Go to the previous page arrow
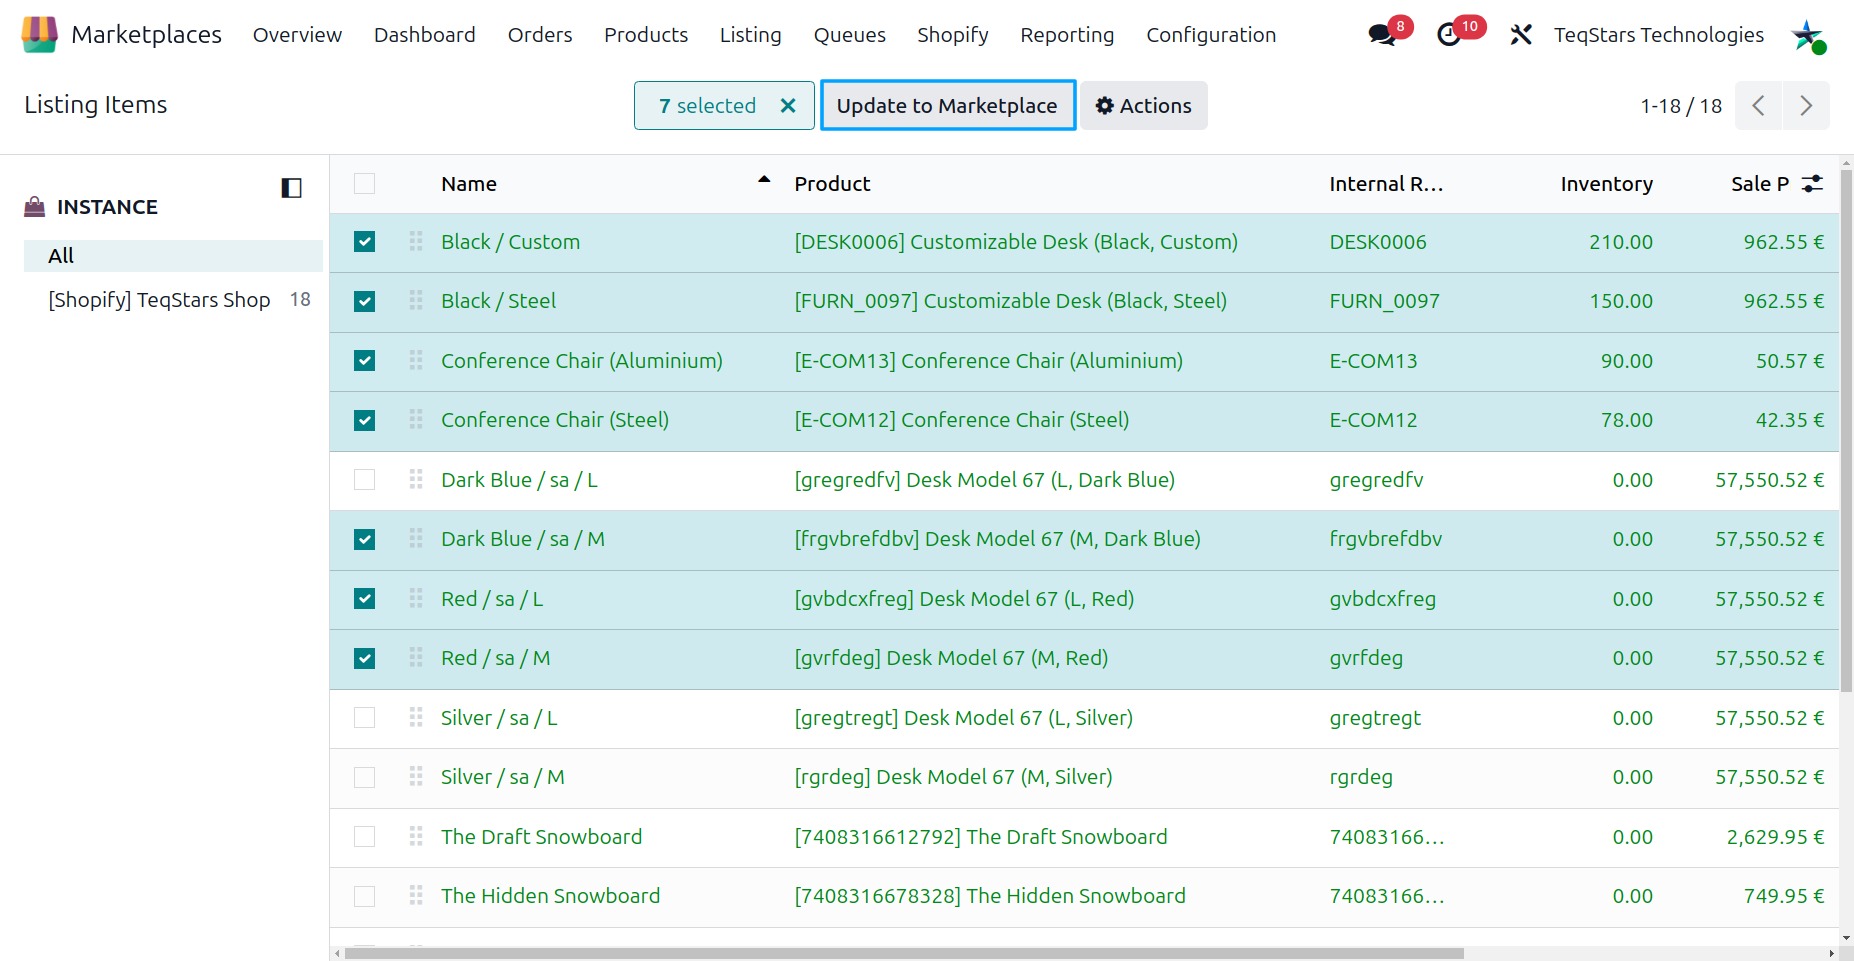The image size is (1854, 961). [1758, 105]
